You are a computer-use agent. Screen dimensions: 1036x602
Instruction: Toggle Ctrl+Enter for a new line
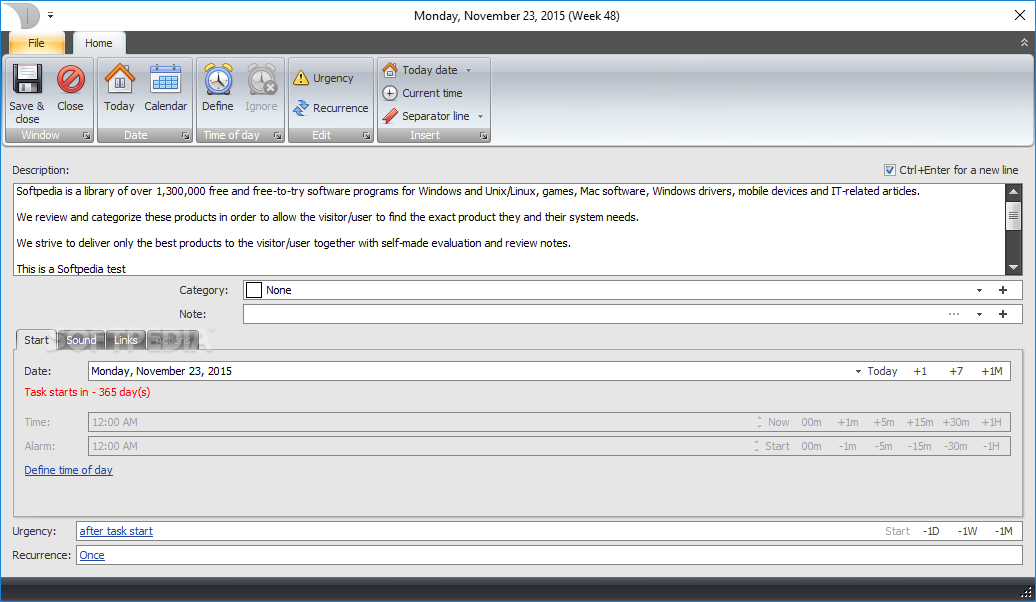(x=890, y=170)
